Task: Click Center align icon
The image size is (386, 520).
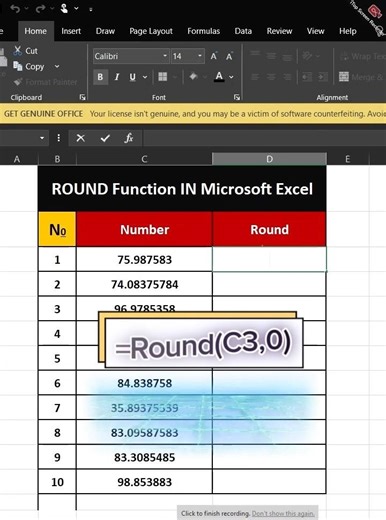Action: tap(271, 77)
